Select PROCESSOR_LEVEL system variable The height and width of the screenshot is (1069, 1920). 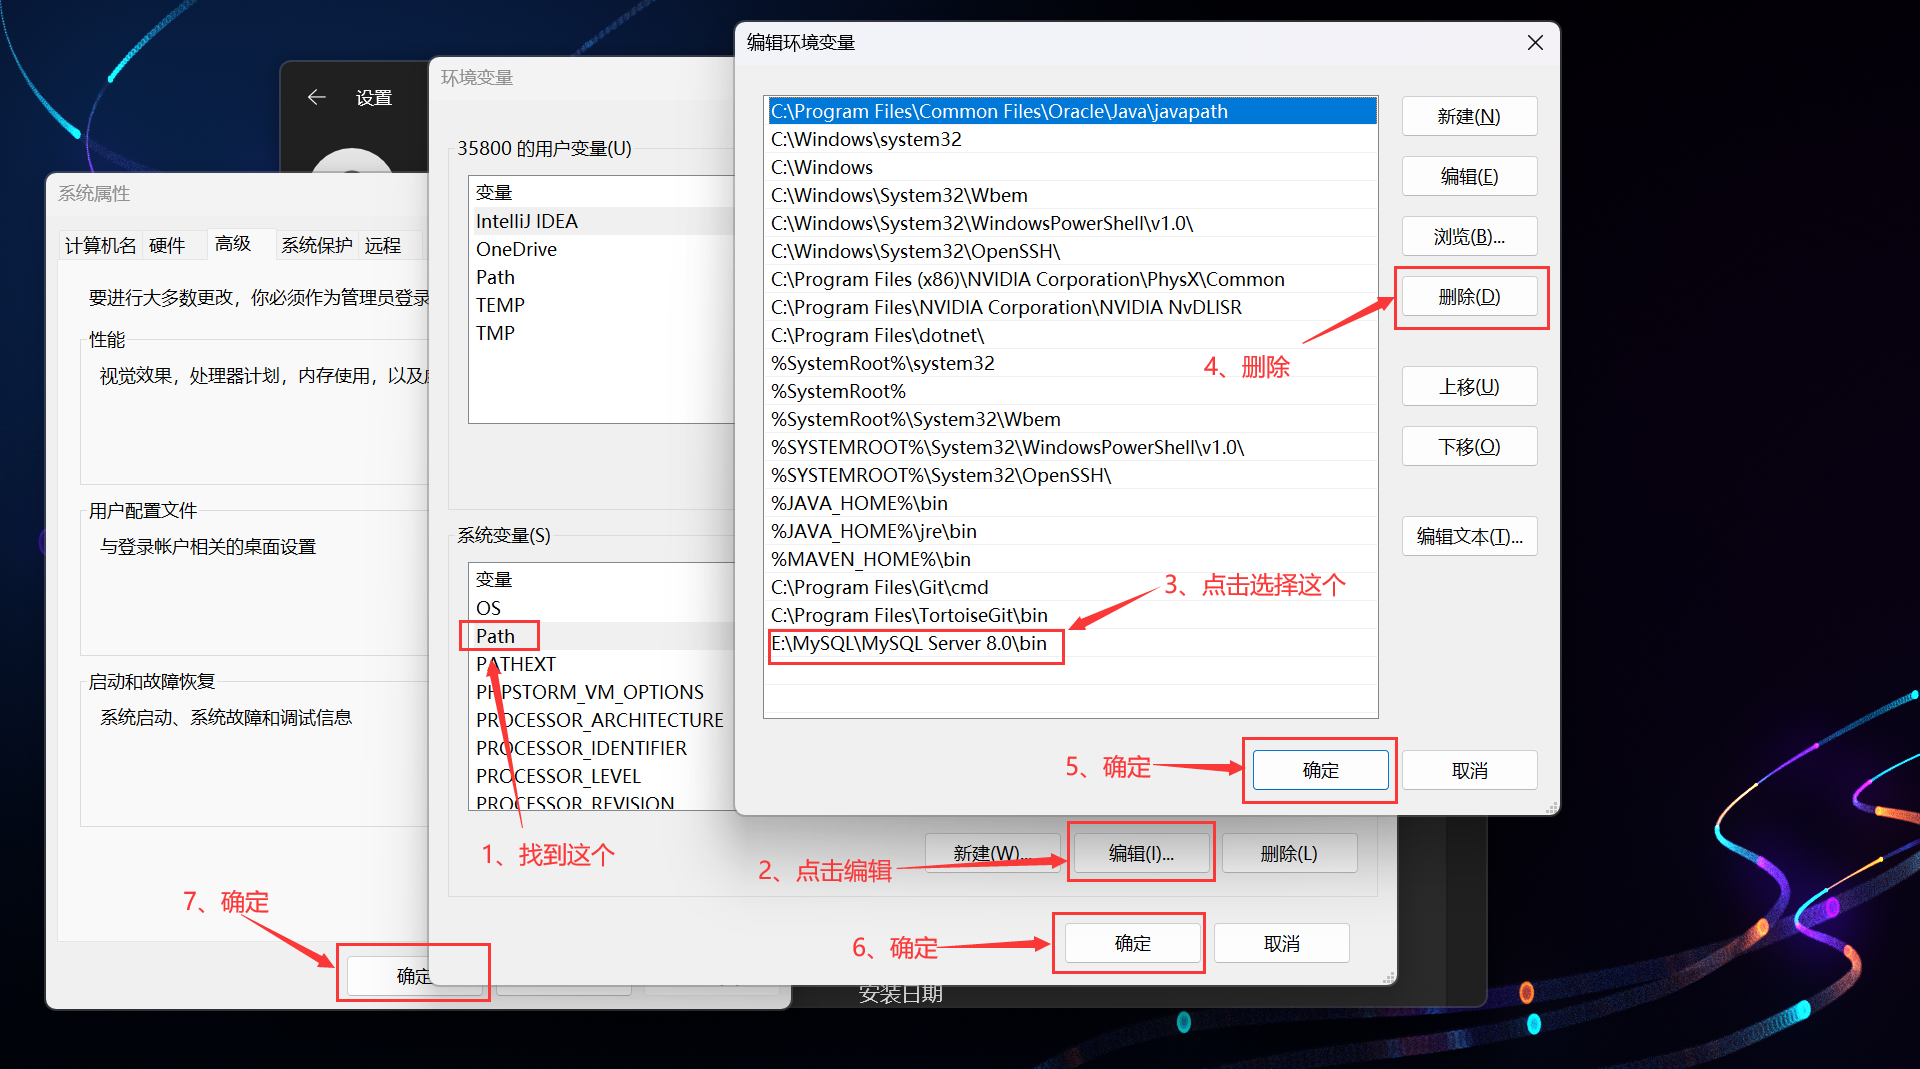point(602,776)
